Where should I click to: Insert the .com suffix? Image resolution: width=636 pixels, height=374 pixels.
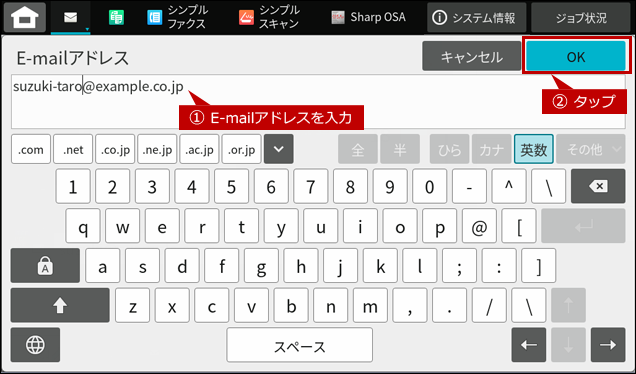(x=31, y=149)
